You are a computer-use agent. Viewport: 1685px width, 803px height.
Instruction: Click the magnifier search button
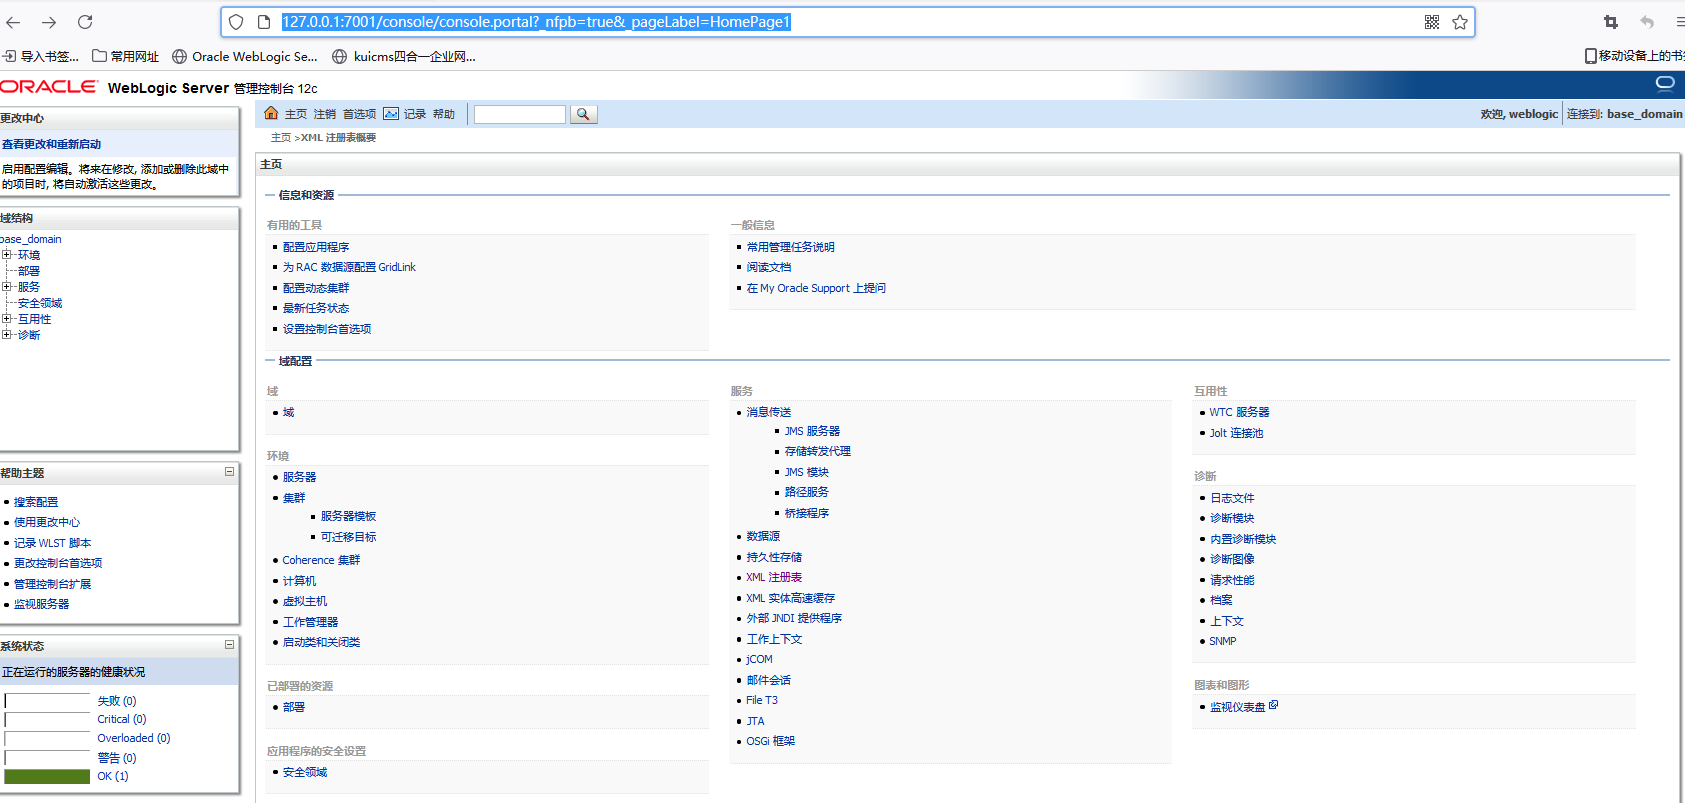[583, 114]
